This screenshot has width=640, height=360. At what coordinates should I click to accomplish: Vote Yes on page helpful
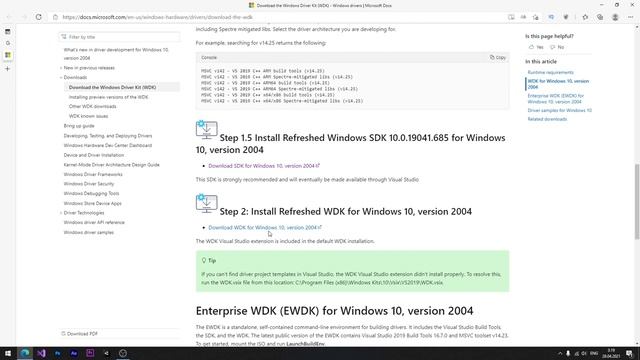point(536,47)
